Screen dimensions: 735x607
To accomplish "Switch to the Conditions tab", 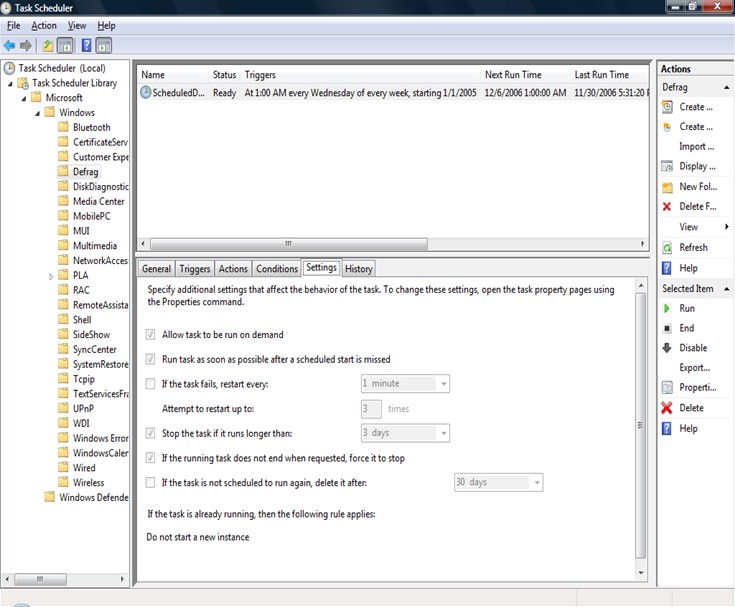I will [x=277, y=269].
